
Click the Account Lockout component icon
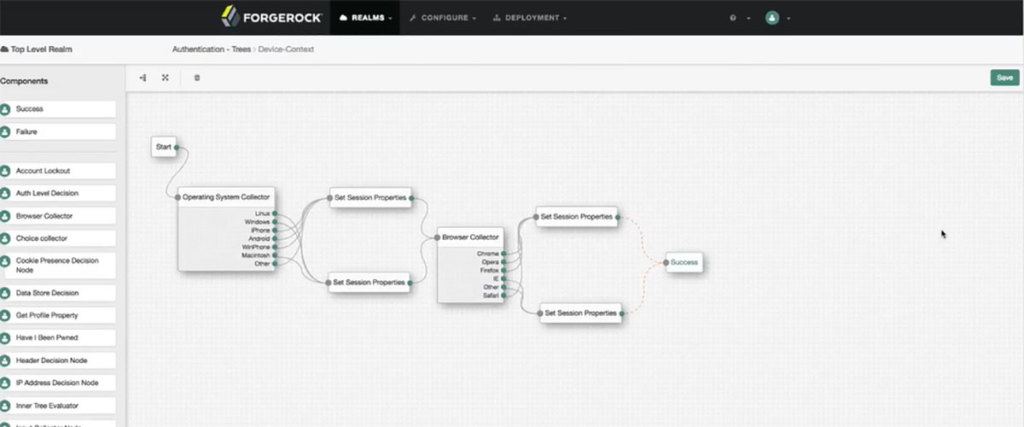click(x=5, y=171)
